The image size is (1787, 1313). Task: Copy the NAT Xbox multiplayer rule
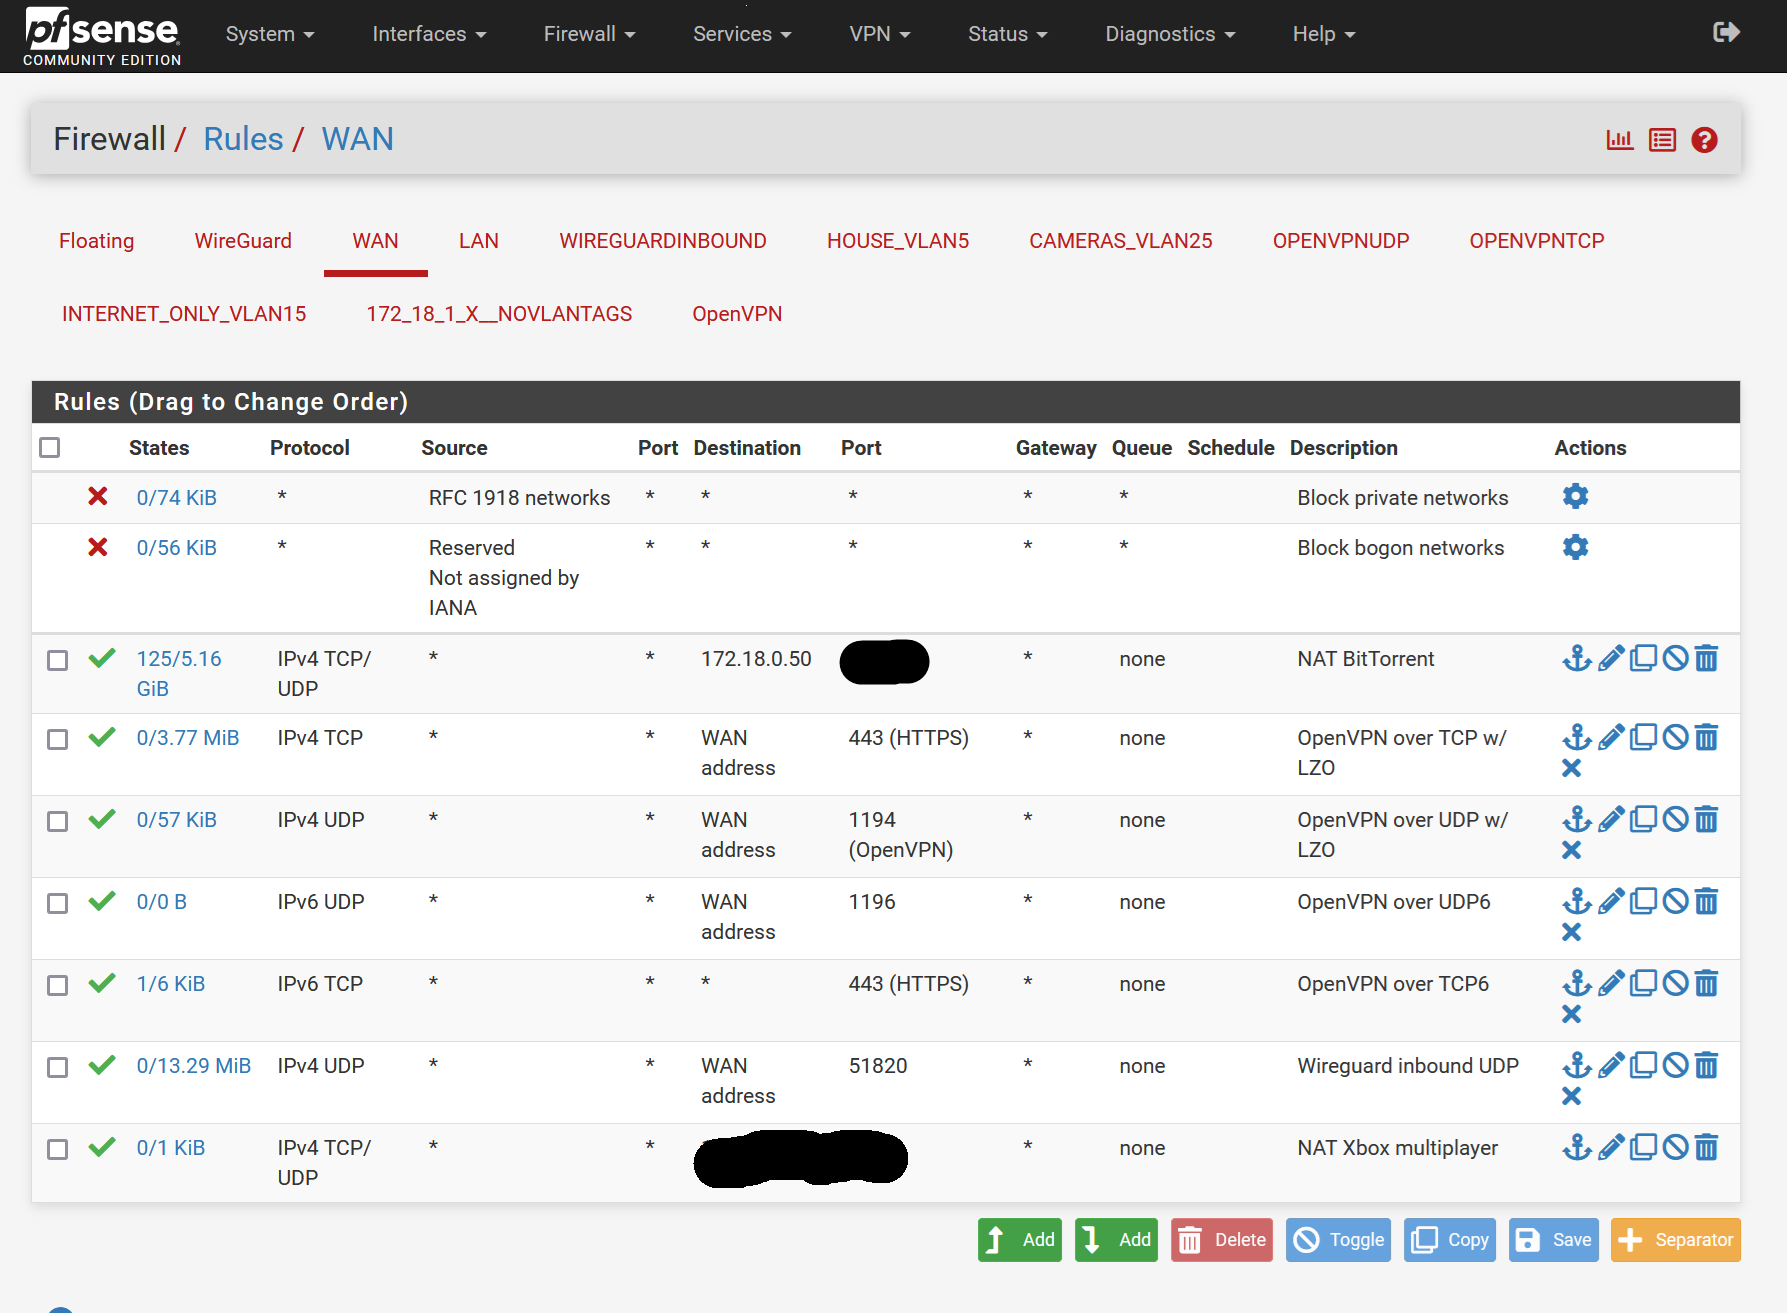tap(1643, 1147)
